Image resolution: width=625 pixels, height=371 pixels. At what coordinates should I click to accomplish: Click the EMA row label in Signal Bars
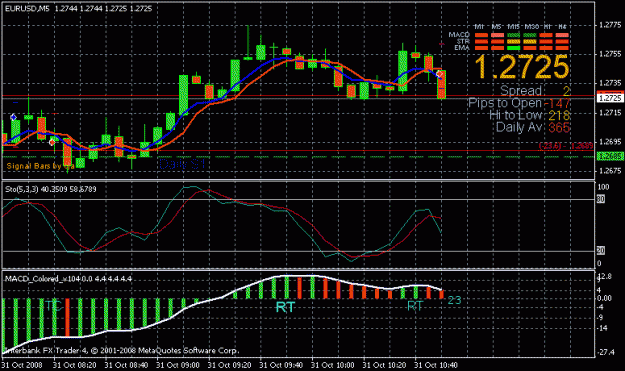(x=462, y=47)
